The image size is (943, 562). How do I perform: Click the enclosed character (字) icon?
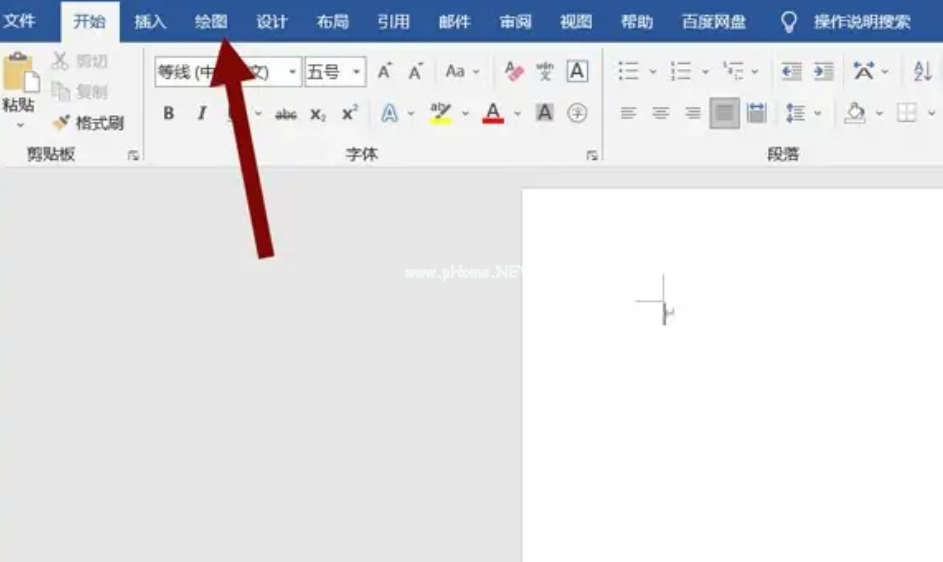click(577, 113)
